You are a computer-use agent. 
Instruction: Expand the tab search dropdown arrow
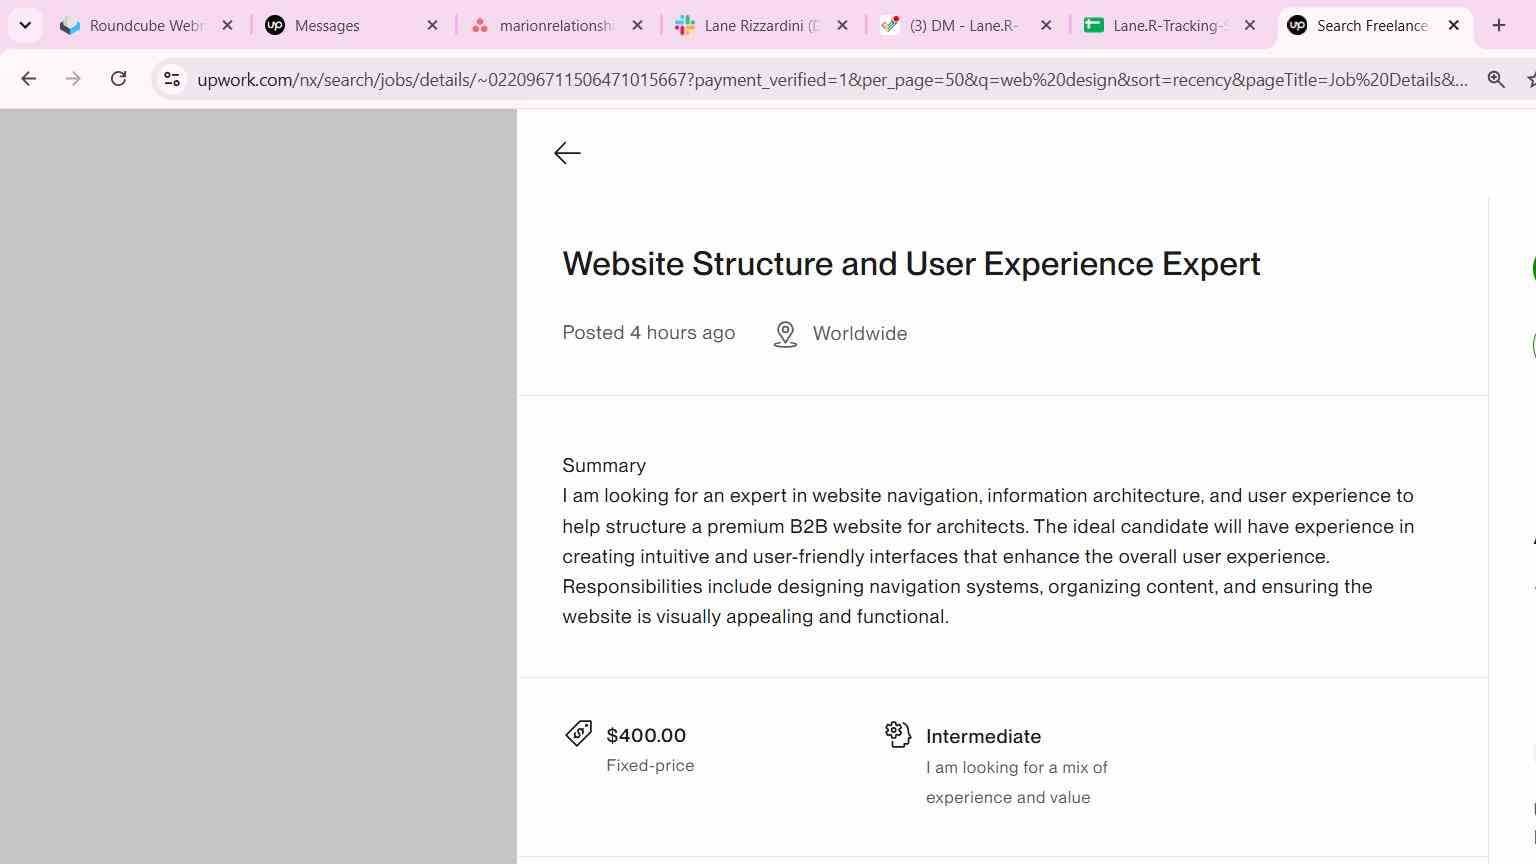click(x=25, y=25)
